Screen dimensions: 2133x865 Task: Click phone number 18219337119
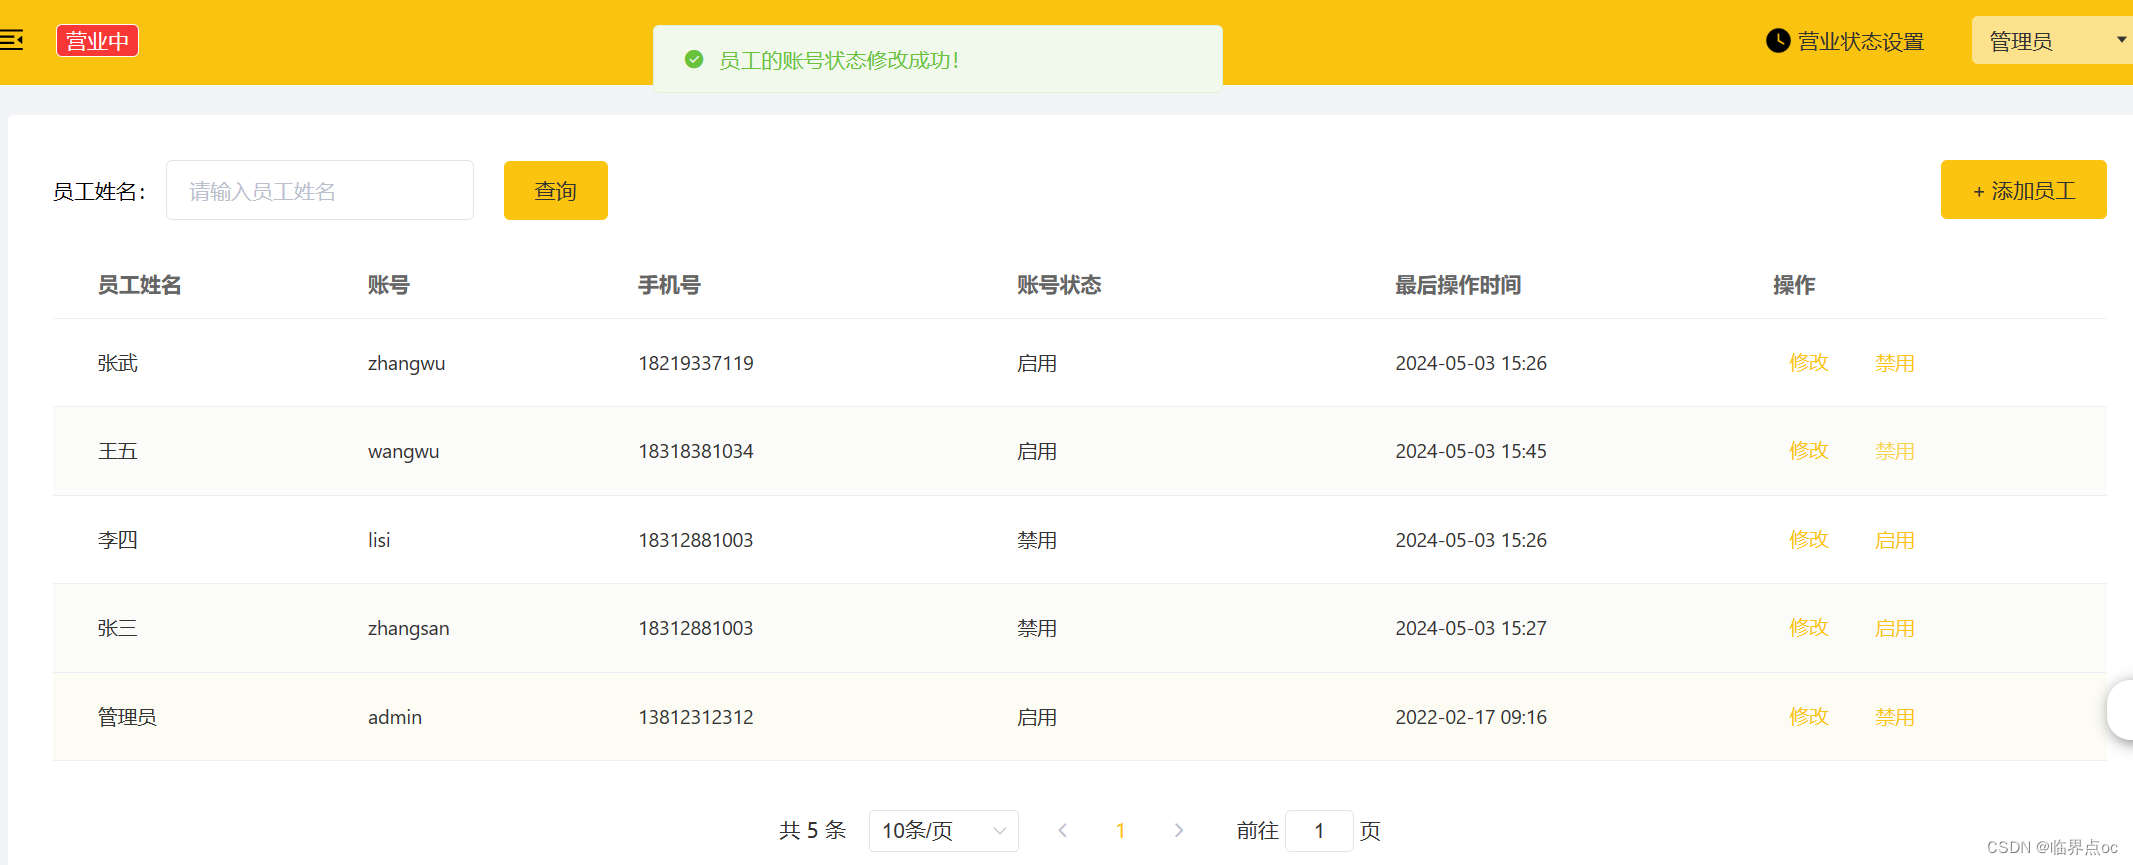coord(696,363)
